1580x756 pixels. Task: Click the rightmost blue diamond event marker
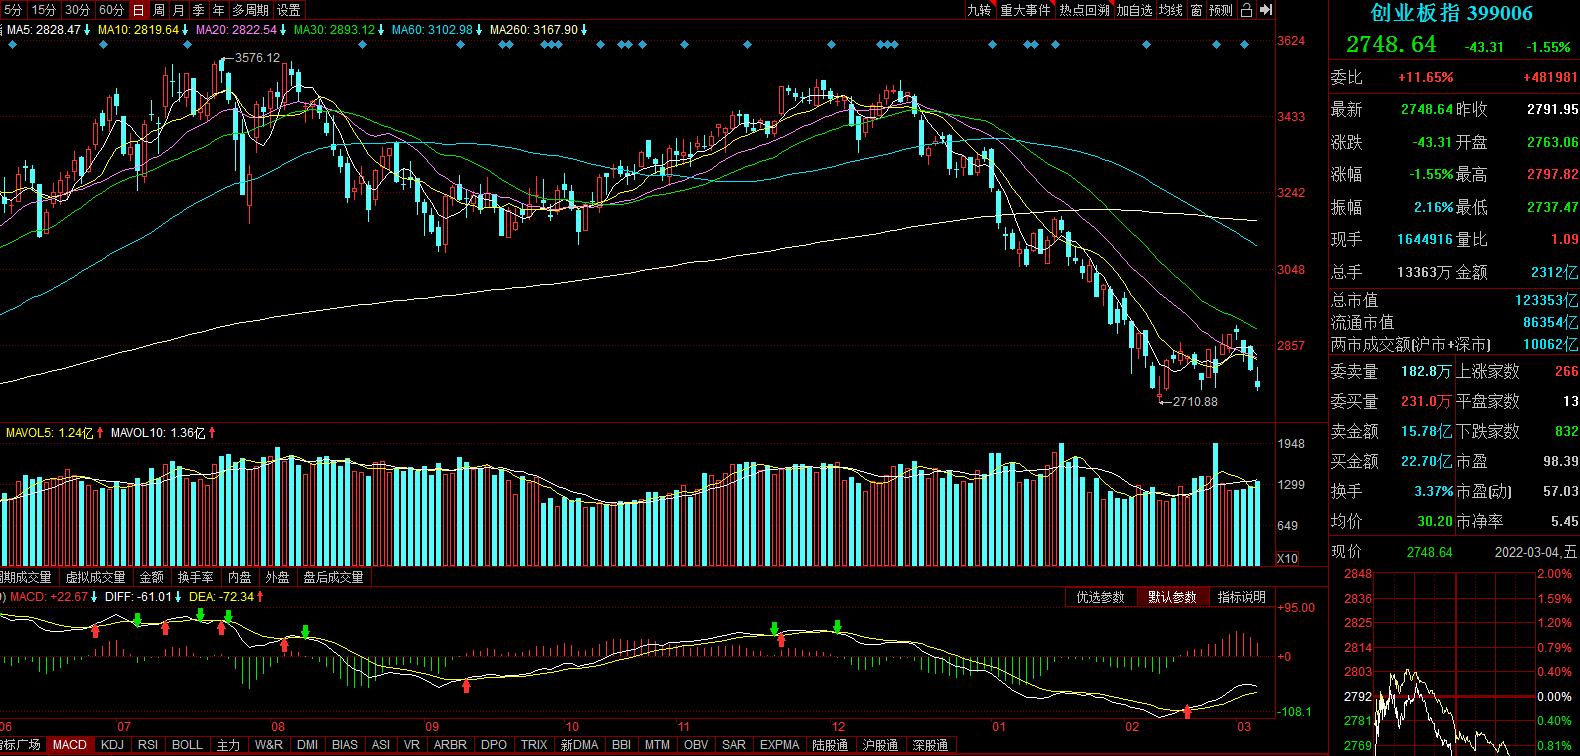point(1245,45)
